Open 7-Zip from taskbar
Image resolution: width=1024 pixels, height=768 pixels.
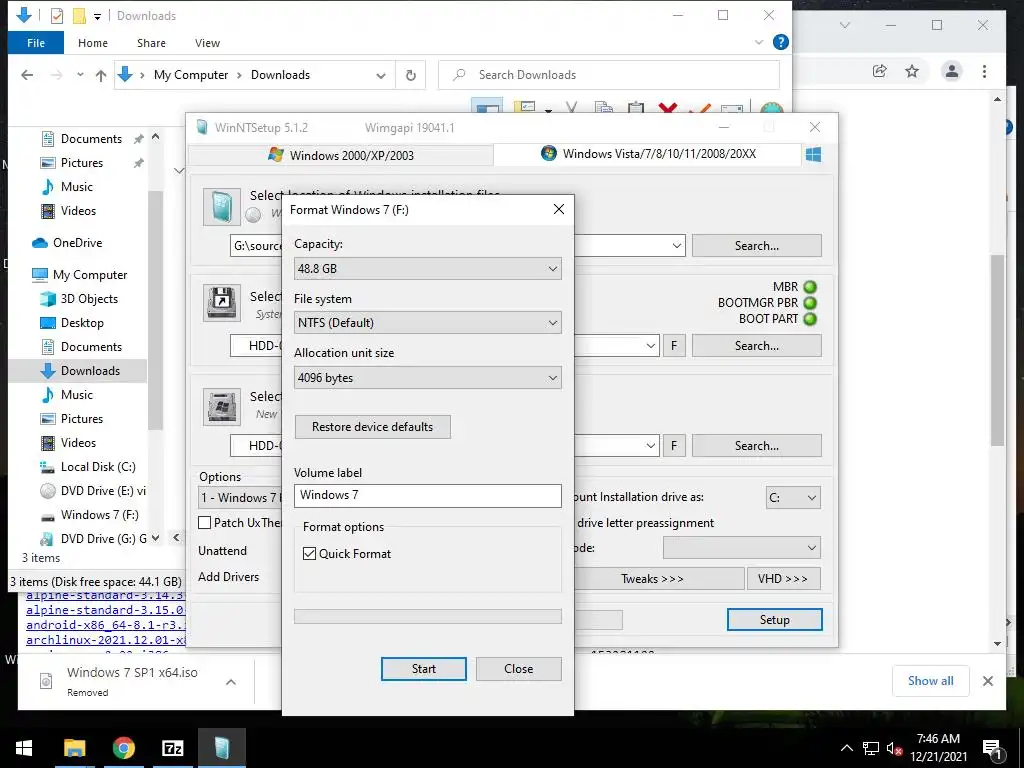point(172,748)
